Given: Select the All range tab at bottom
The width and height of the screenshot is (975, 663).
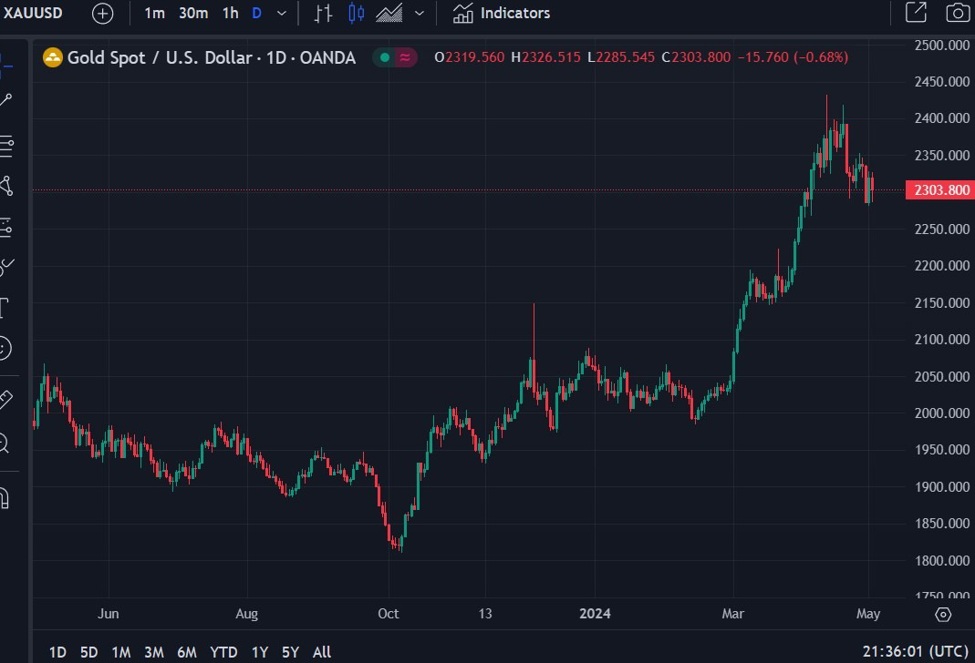Looking at the screenshot, I should [x=321, y=651].
